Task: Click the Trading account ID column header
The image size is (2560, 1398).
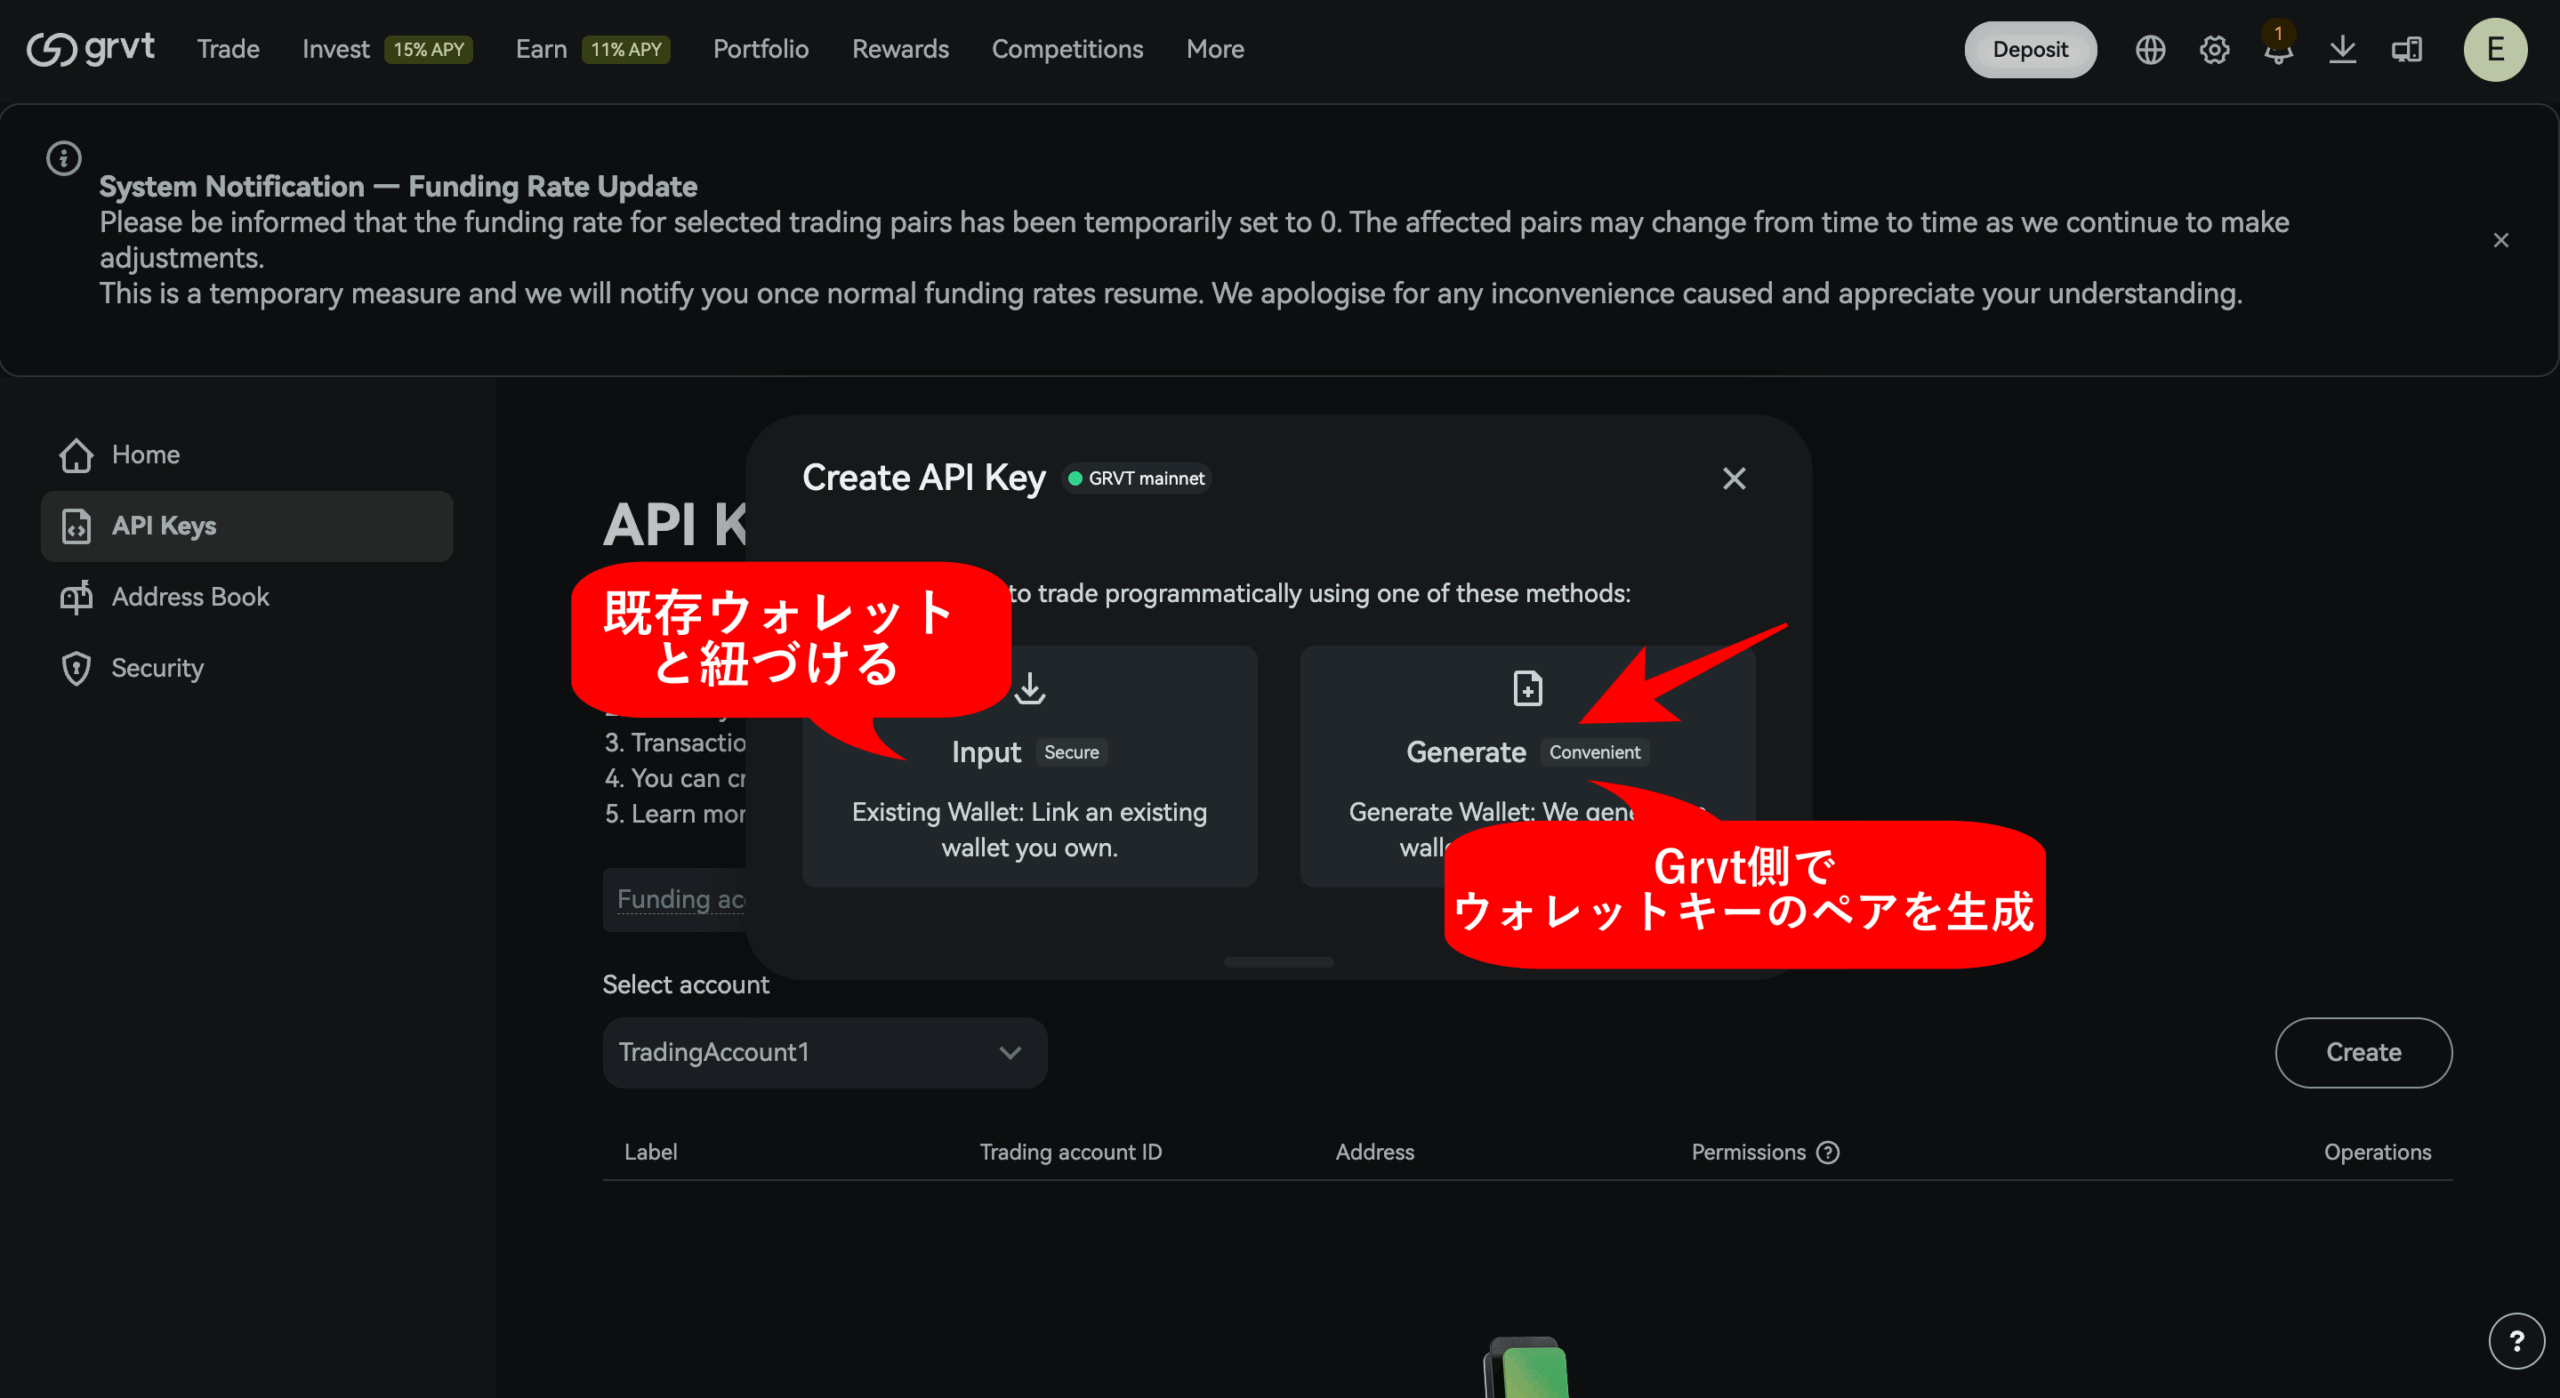Action: click(1070, 1152)
